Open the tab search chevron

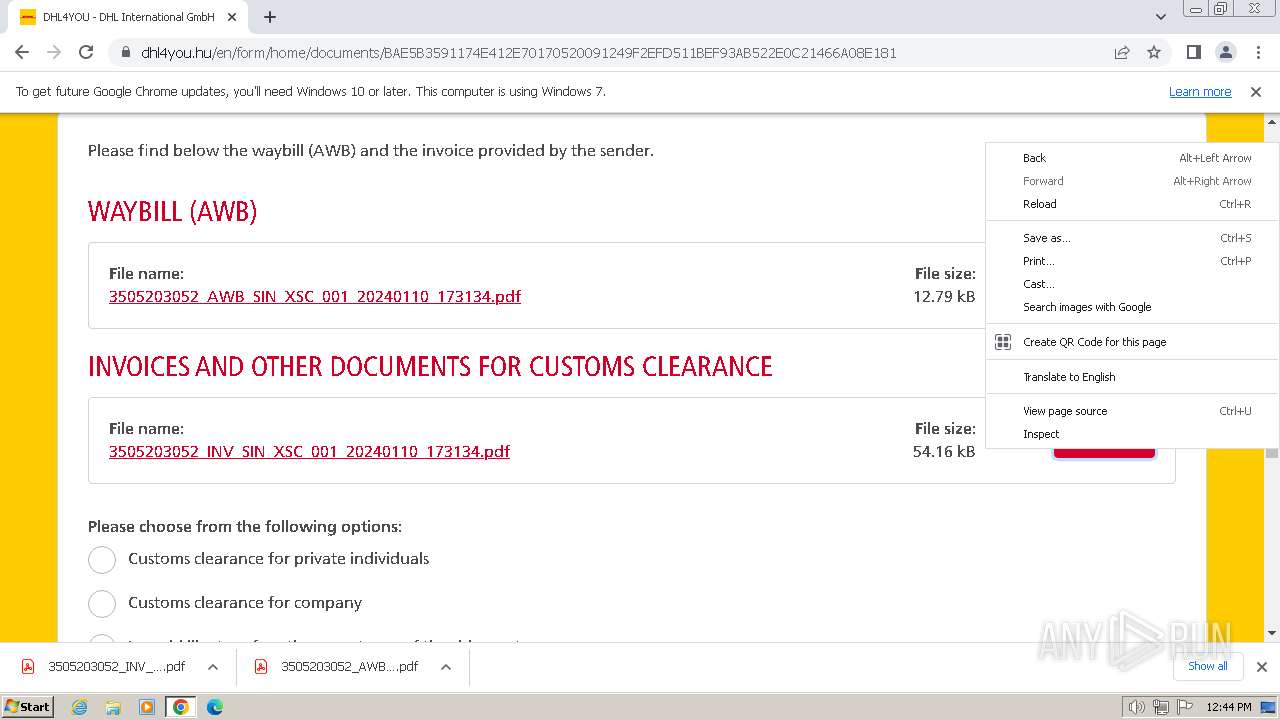coord(1160,17)
